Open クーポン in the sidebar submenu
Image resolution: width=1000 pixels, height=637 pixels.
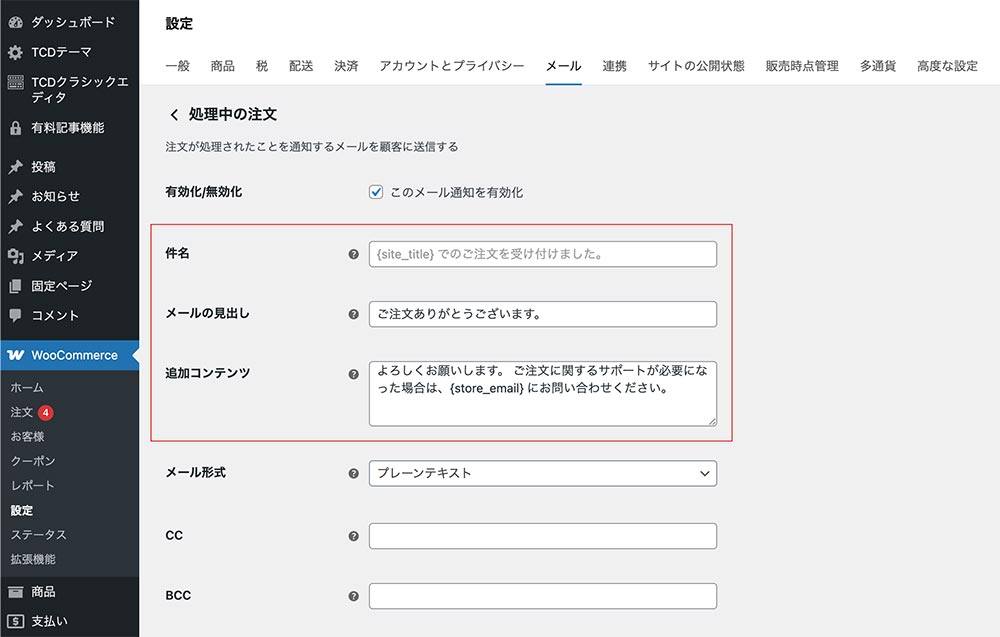(x=33, y=461)
